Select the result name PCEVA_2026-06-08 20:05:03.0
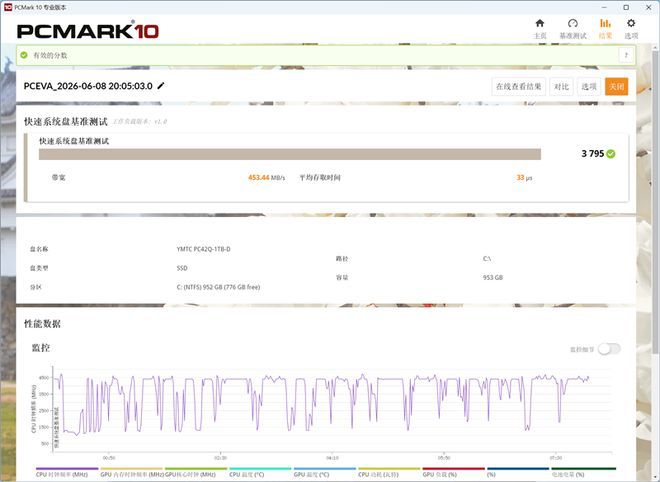The width and height of the screenshot is (660, 482). pyautogui.click(x=88, y=86)
